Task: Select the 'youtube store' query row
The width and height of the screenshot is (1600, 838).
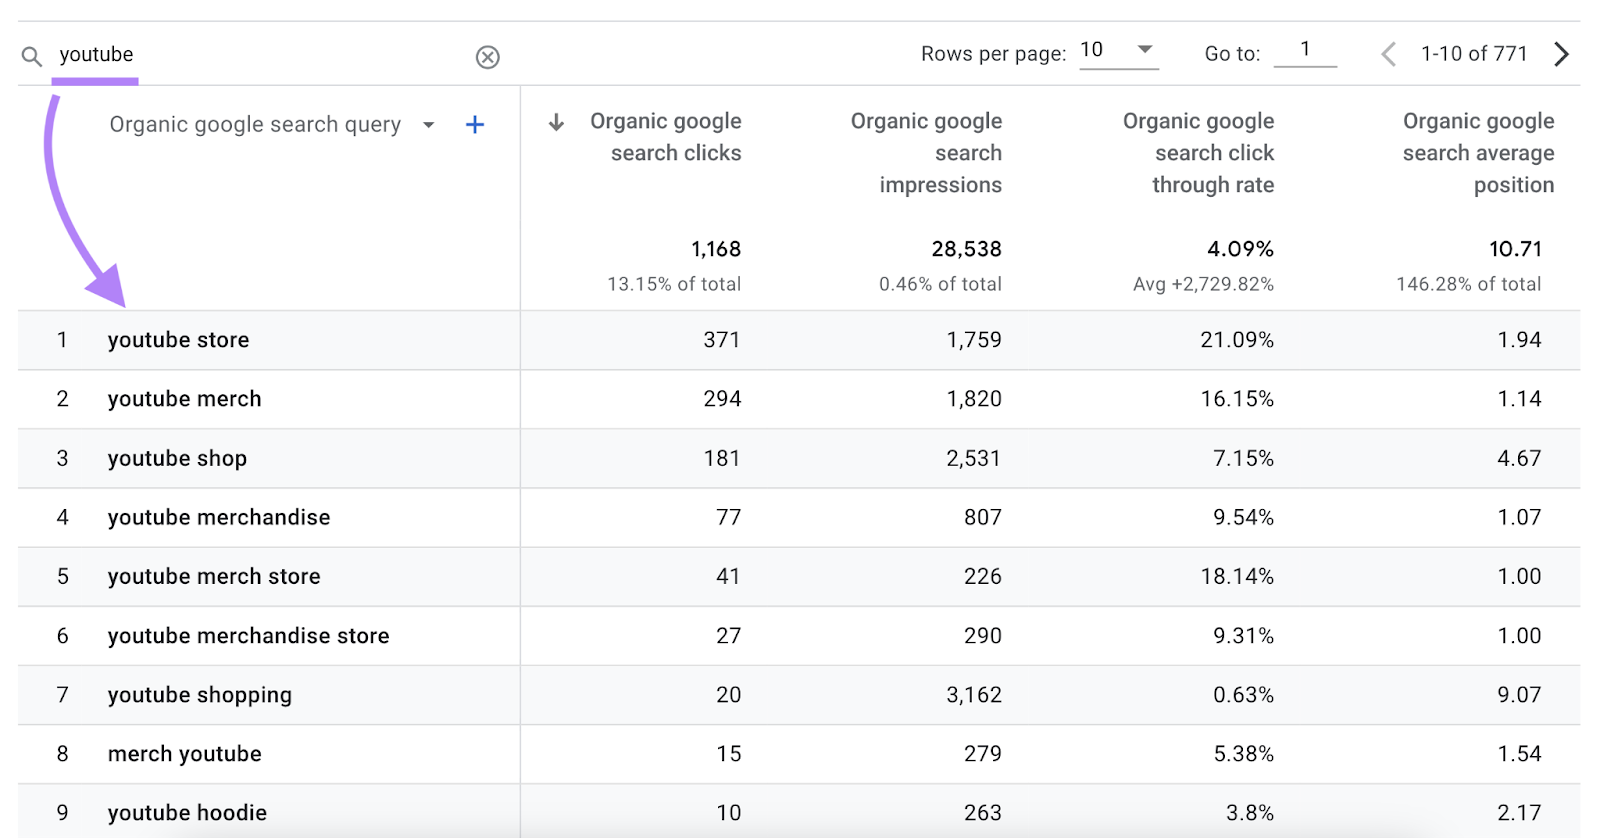Action: tap(799, 340)
